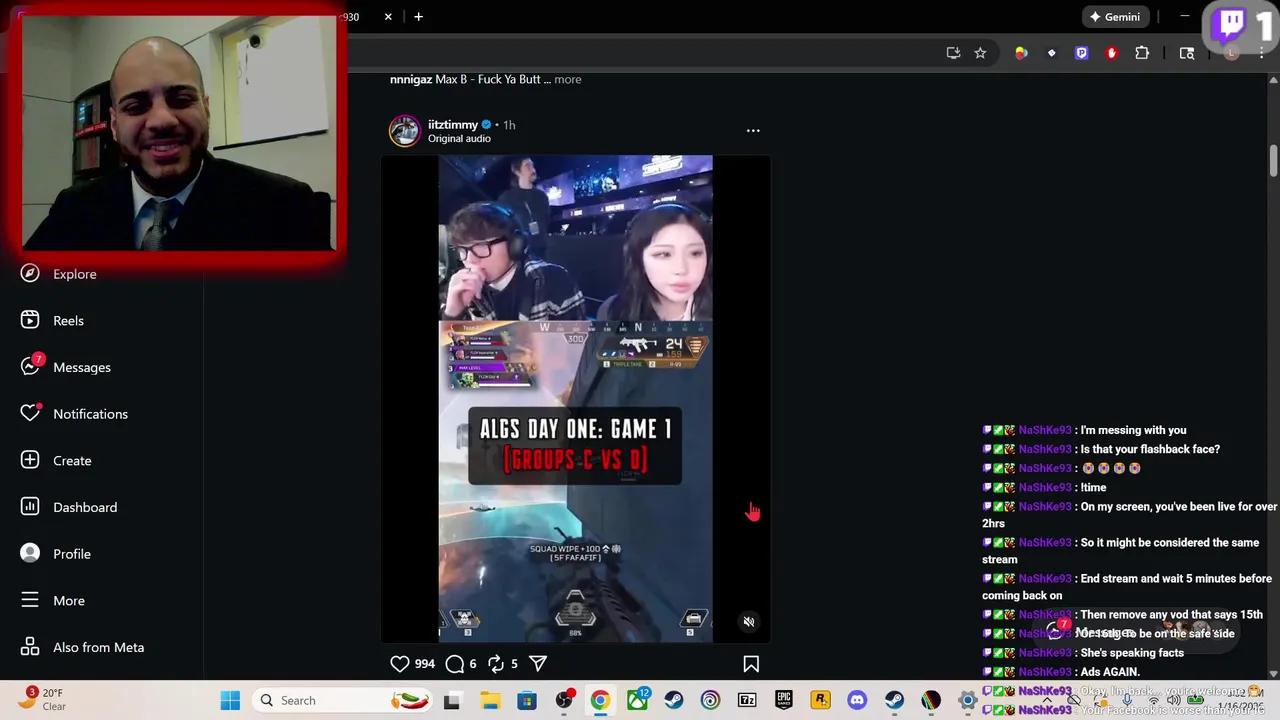This screenshot has width=1280, height=720.
Task: Bookmark this page with the star
Action: click(980, 53)
